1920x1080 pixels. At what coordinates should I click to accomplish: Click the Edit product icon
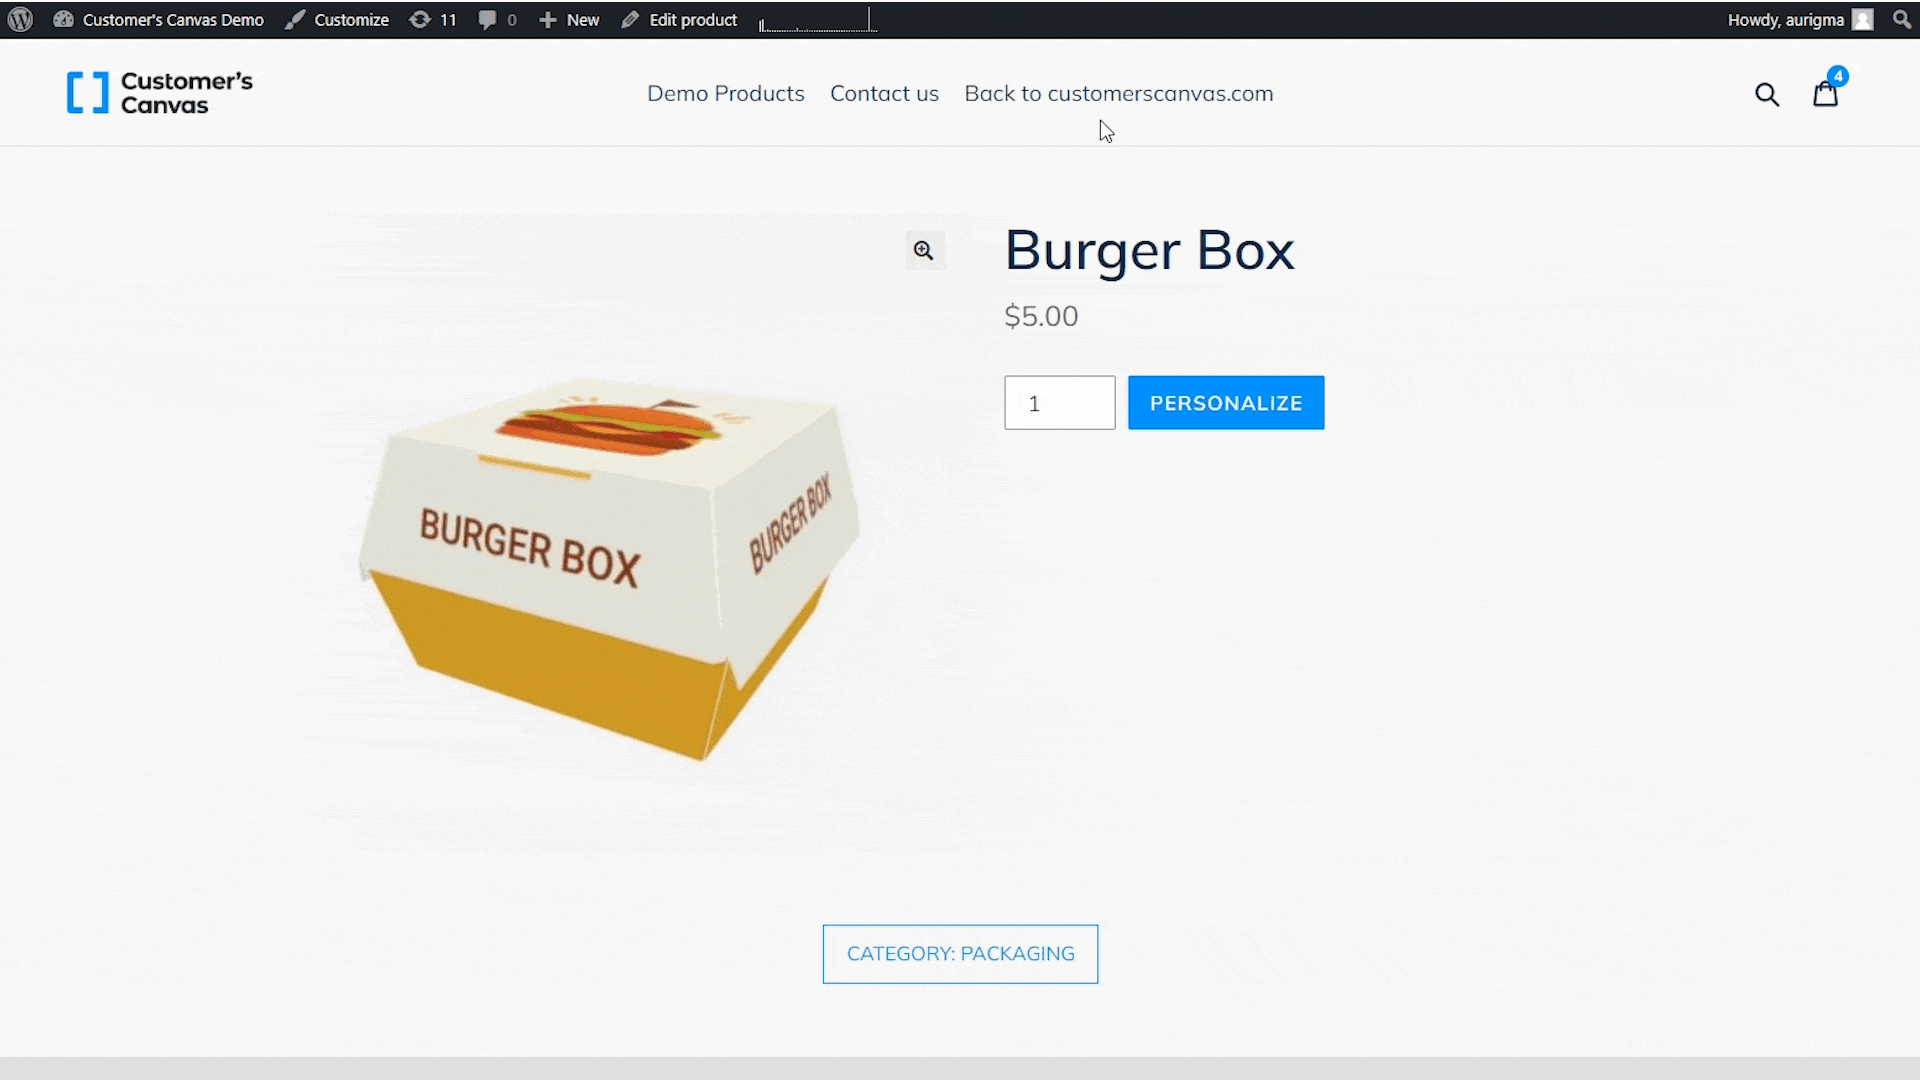630,18
